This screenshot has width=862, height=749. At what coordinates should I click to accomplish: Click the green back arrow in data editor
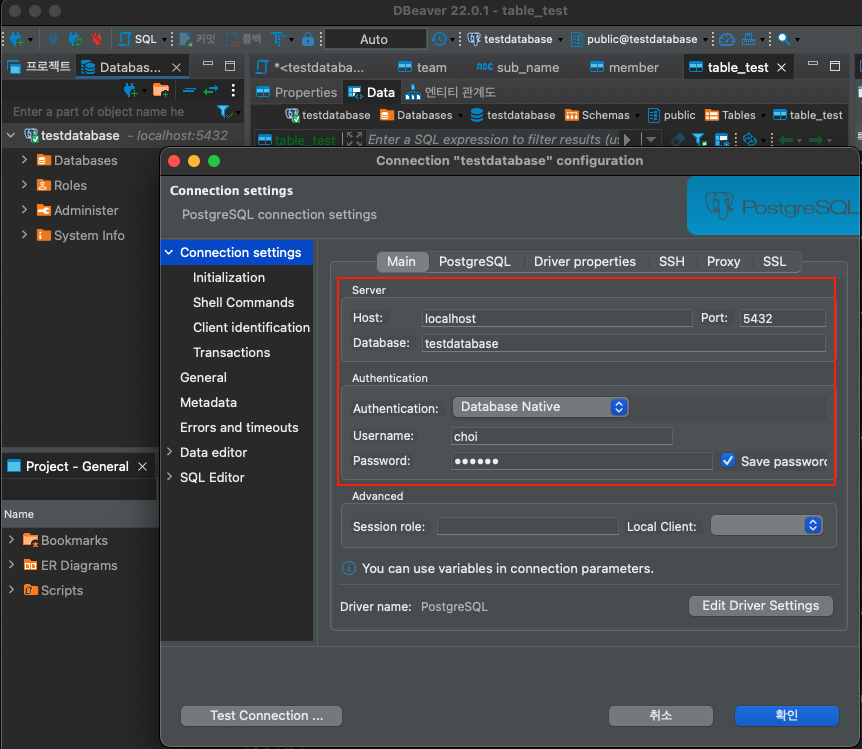tap(786, 140)
